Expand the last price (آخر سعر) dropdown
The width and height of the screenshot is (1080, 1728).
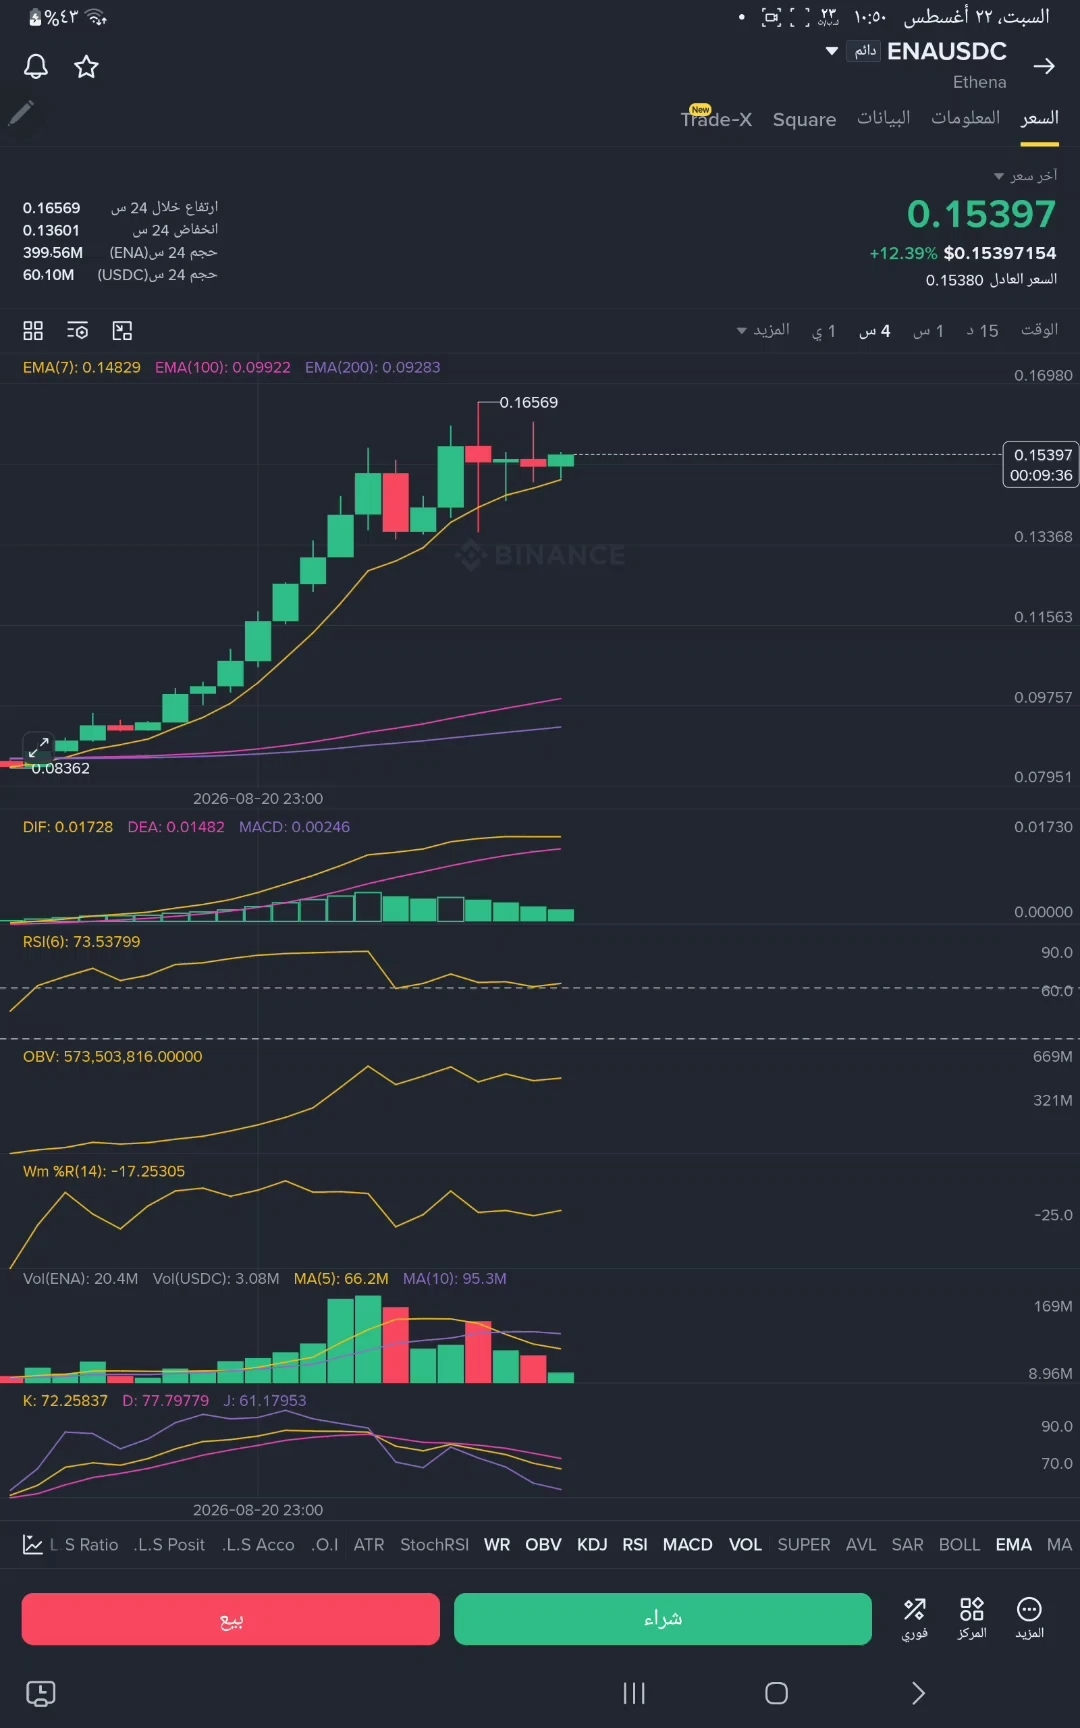[x=1026, y=176]
